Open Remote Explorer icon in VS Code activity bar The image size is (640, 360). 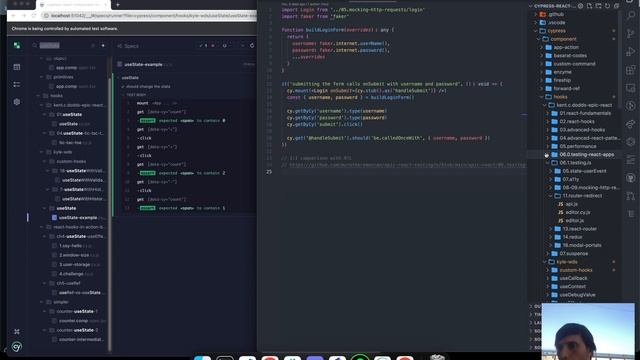pos(631,88)
